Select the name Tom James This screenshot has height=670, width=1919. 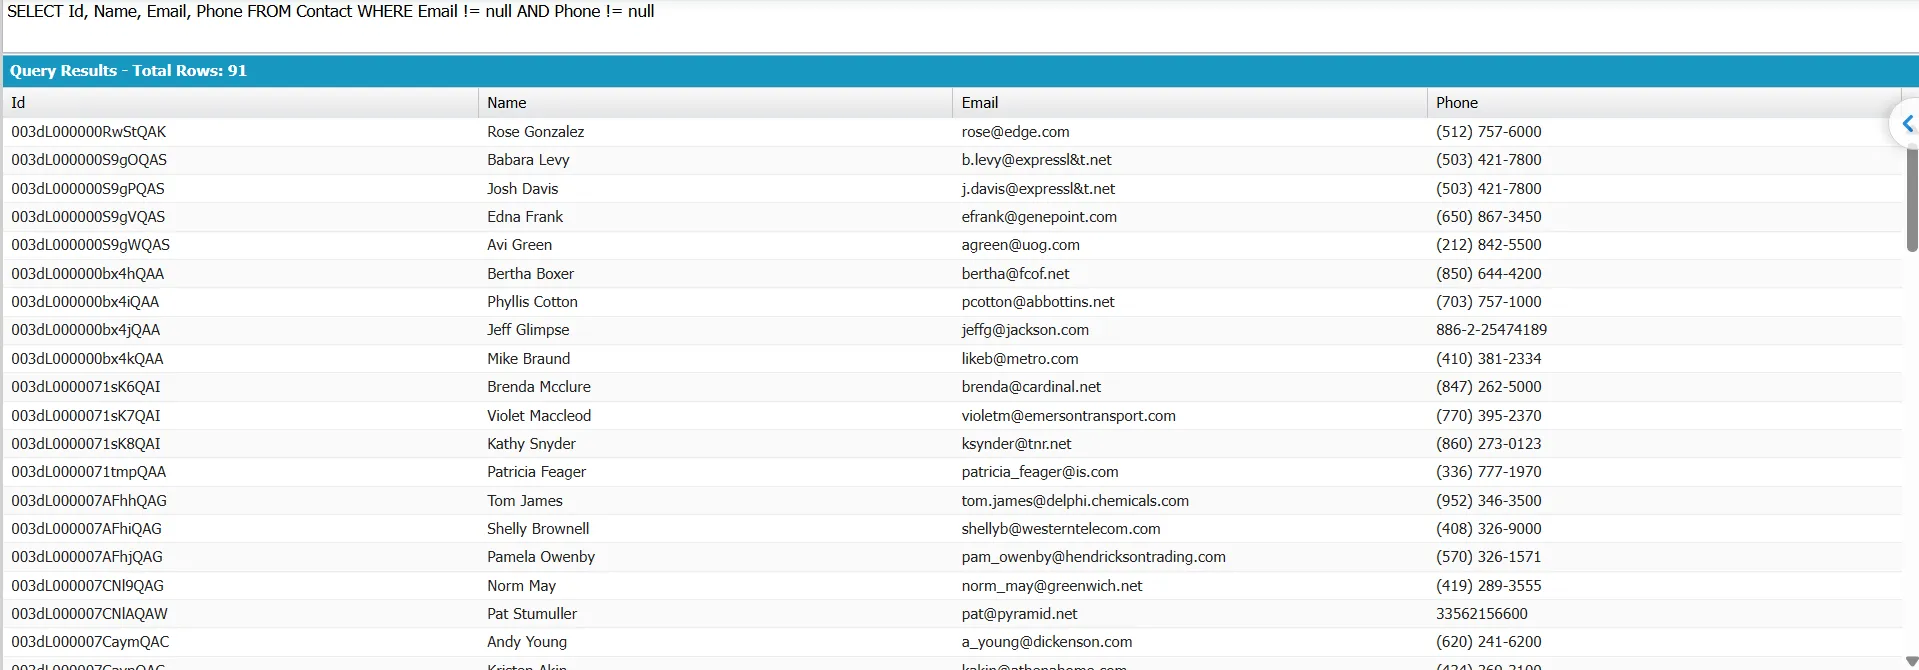tap(524, 501)
